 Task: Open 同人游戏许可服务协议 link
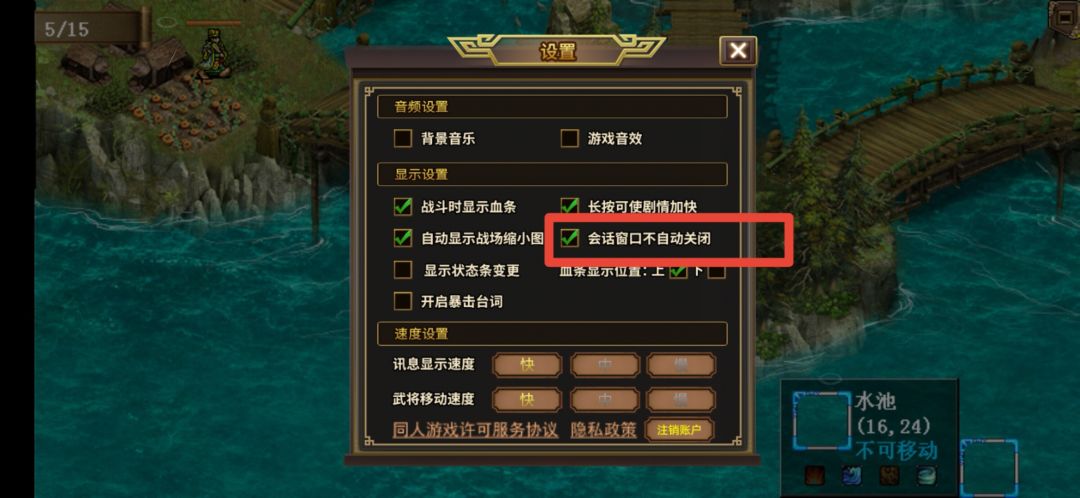[x=475, y=430]
